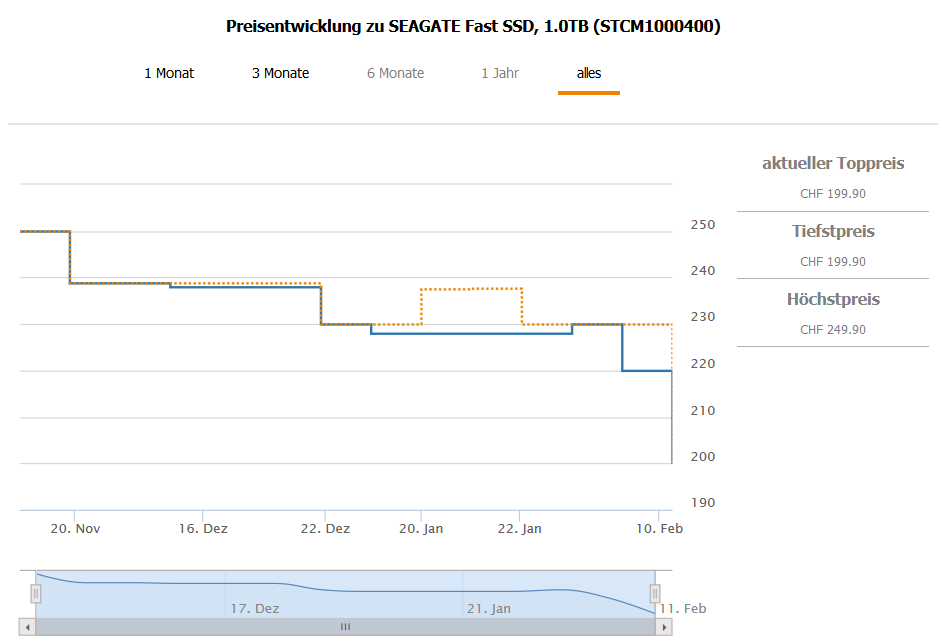Viewport: 938px width, 644px height.
Task: Click the Höchstpreis value CHF 249.90
Action: [833, 329]
